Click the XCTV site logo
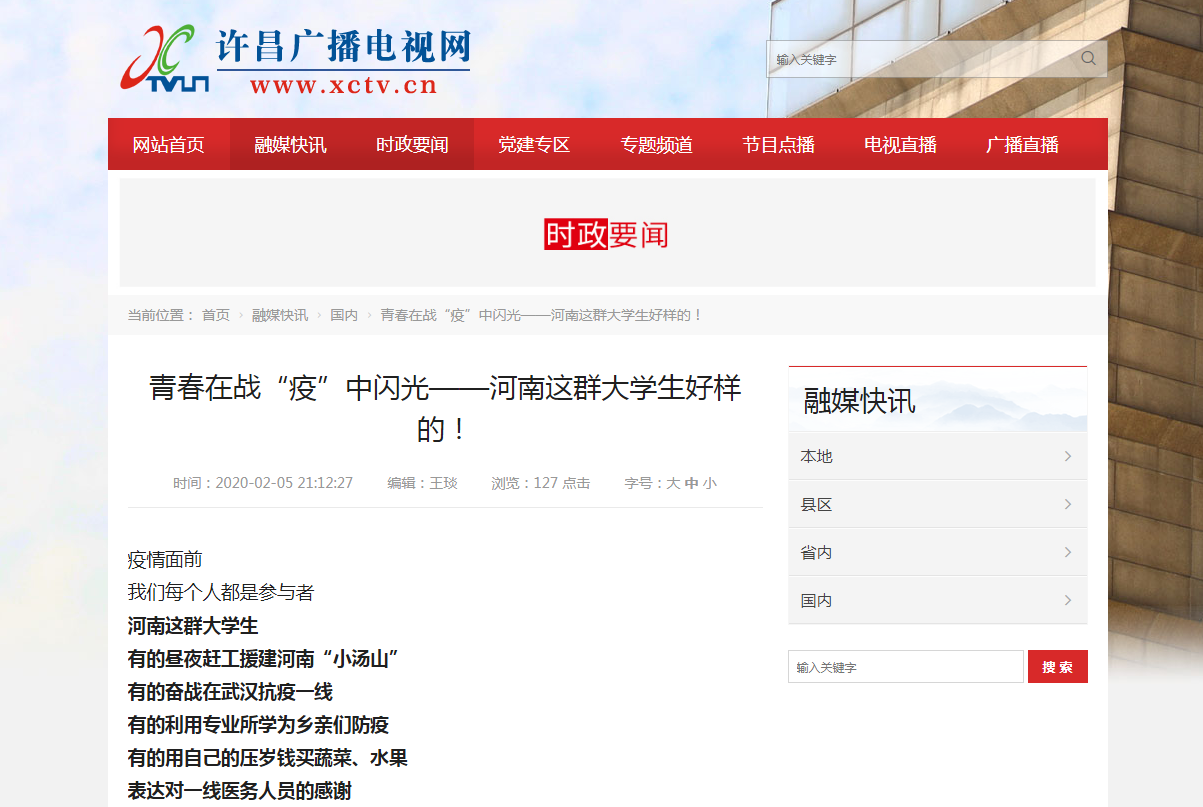The image size is (1203, 807). [x=295, y=60]
